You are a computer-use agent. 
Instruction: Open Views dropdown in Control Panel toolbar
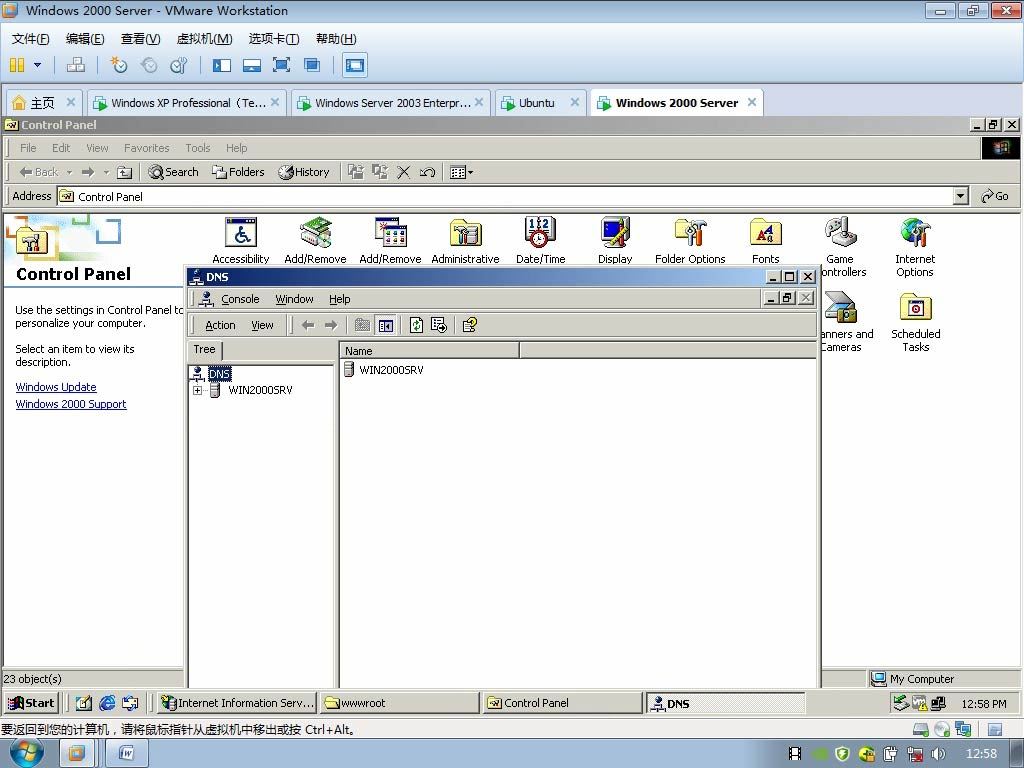[x=461, y=172]
